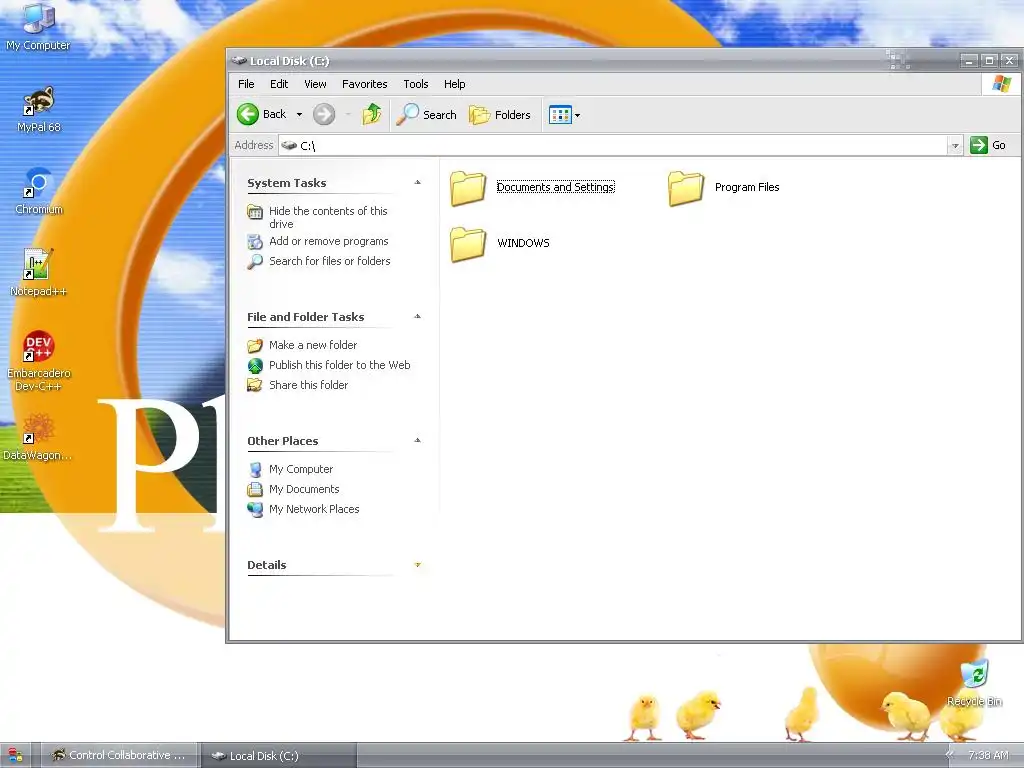Click Add or remove programs link
This screenshot has height=768, width=1024.
(328, 241)
